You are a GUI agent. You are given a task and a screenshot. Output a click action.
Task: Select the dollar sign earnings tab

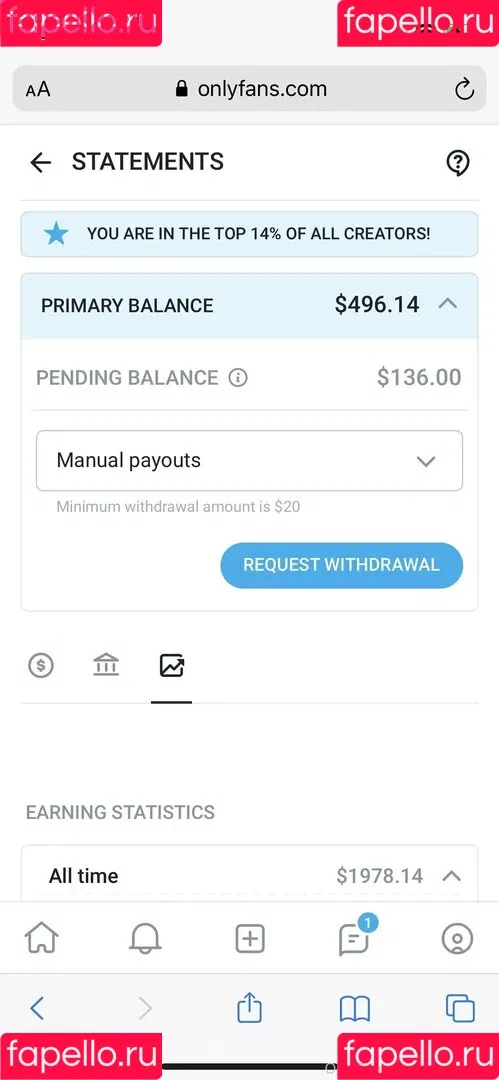click(41, 665)
